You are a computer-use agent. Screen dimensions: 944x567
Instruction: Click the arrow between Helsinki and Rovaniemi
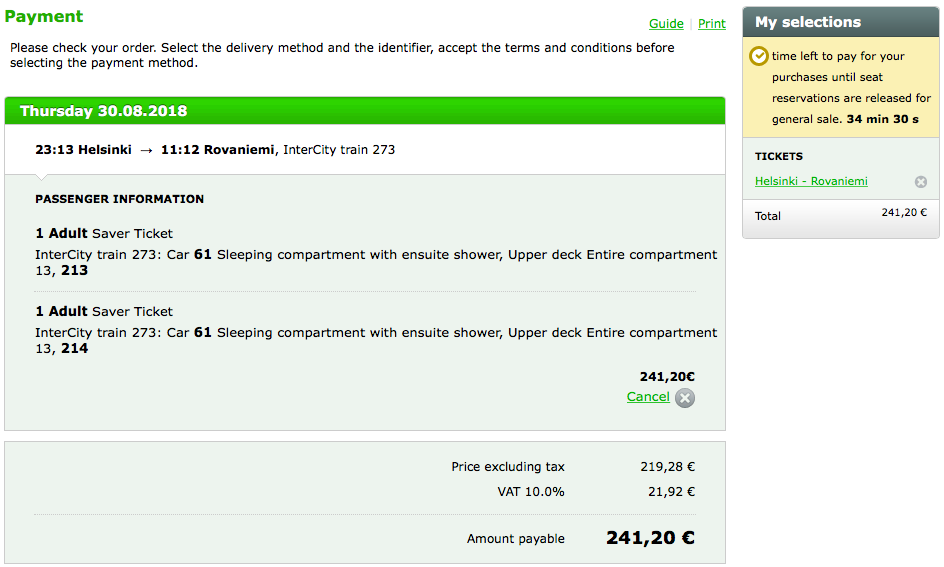pos(146,150)
